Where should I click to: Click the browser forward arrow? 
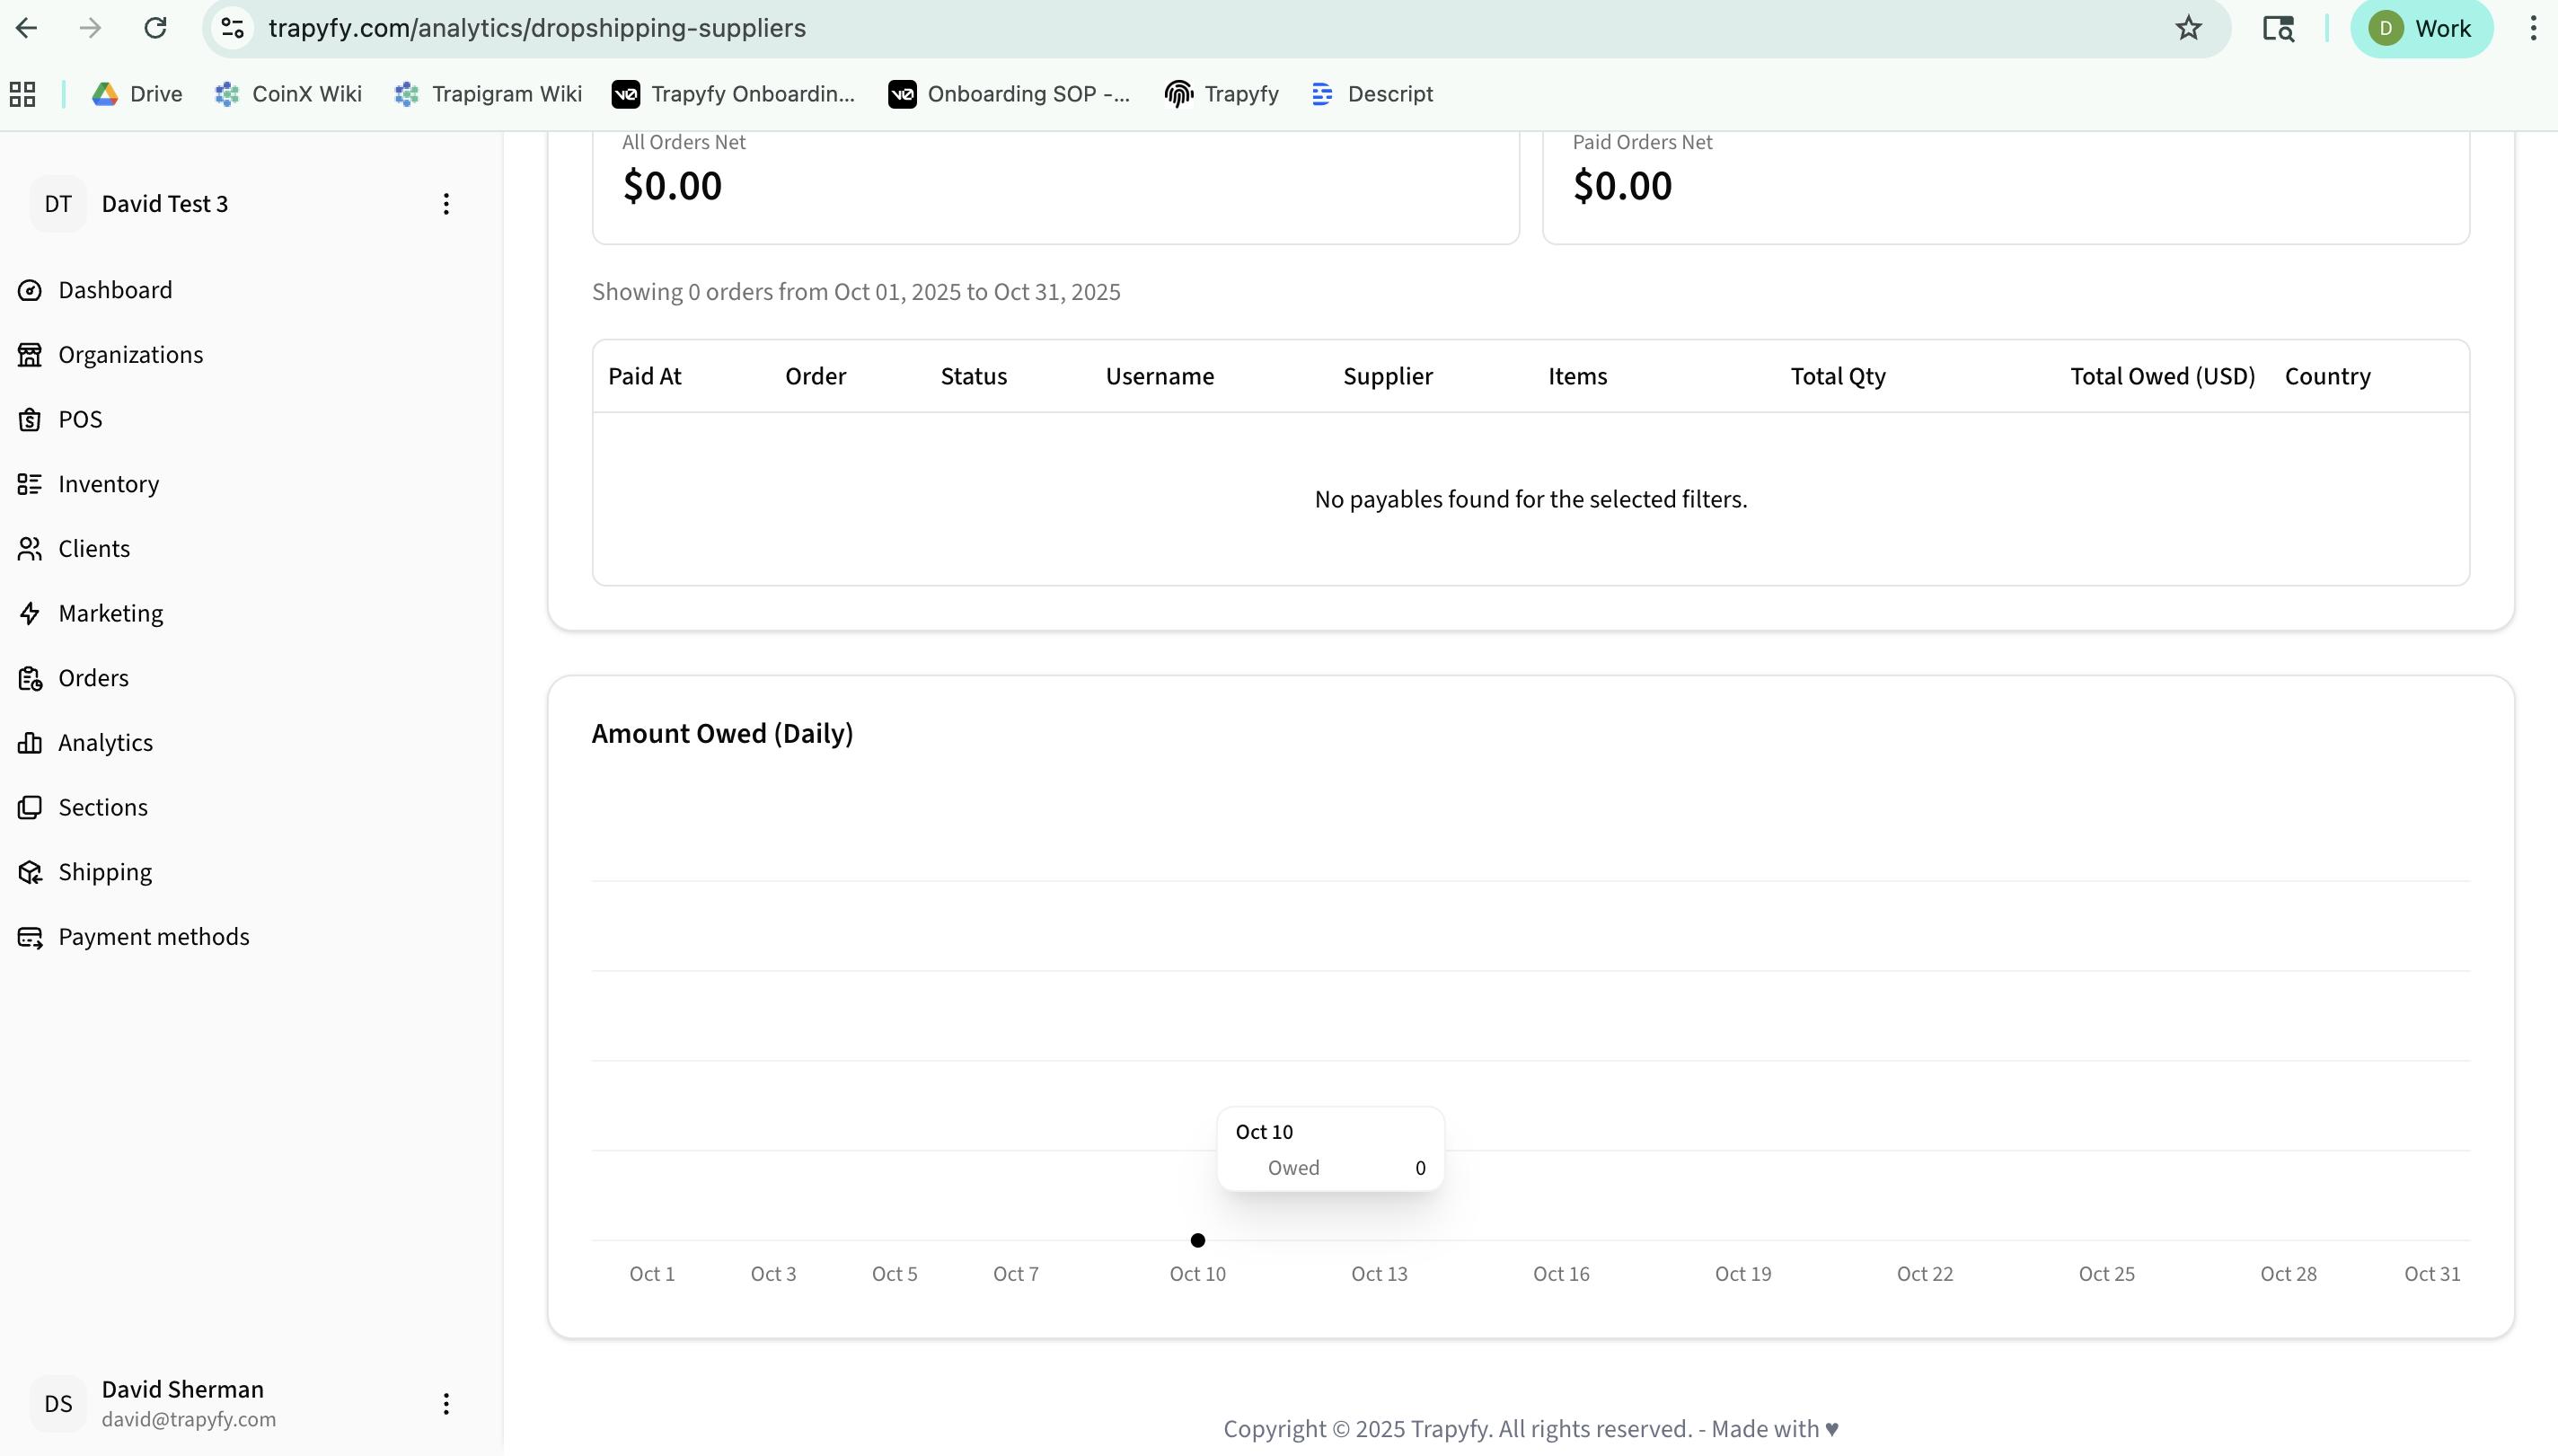[x=91, y=28]
